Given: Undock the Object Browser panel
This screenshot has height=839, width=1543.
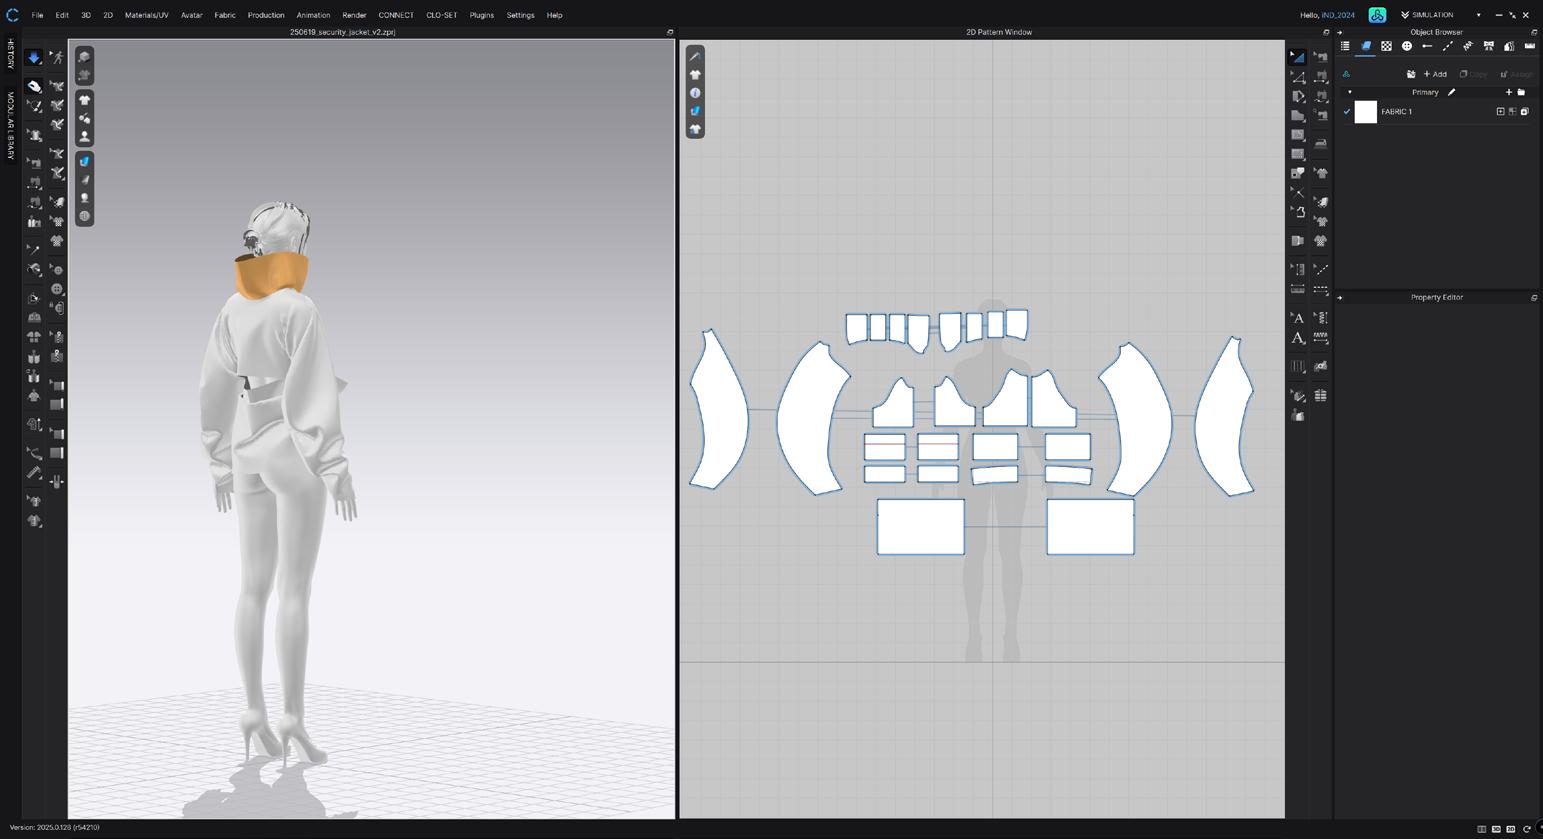Looking at the screenshot, I should (1534, 32).
